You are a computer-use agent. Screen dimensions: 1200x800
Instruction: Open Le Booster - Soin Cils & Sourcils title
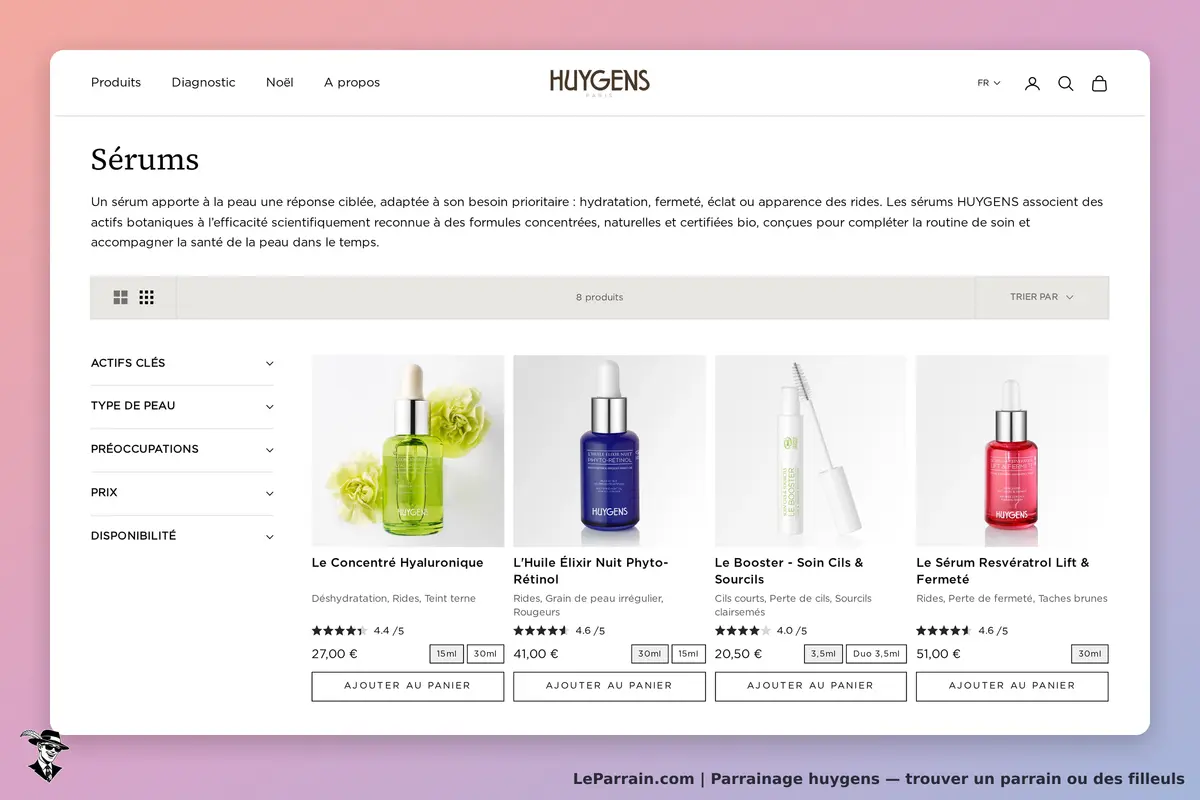click(x=789, y=571)
